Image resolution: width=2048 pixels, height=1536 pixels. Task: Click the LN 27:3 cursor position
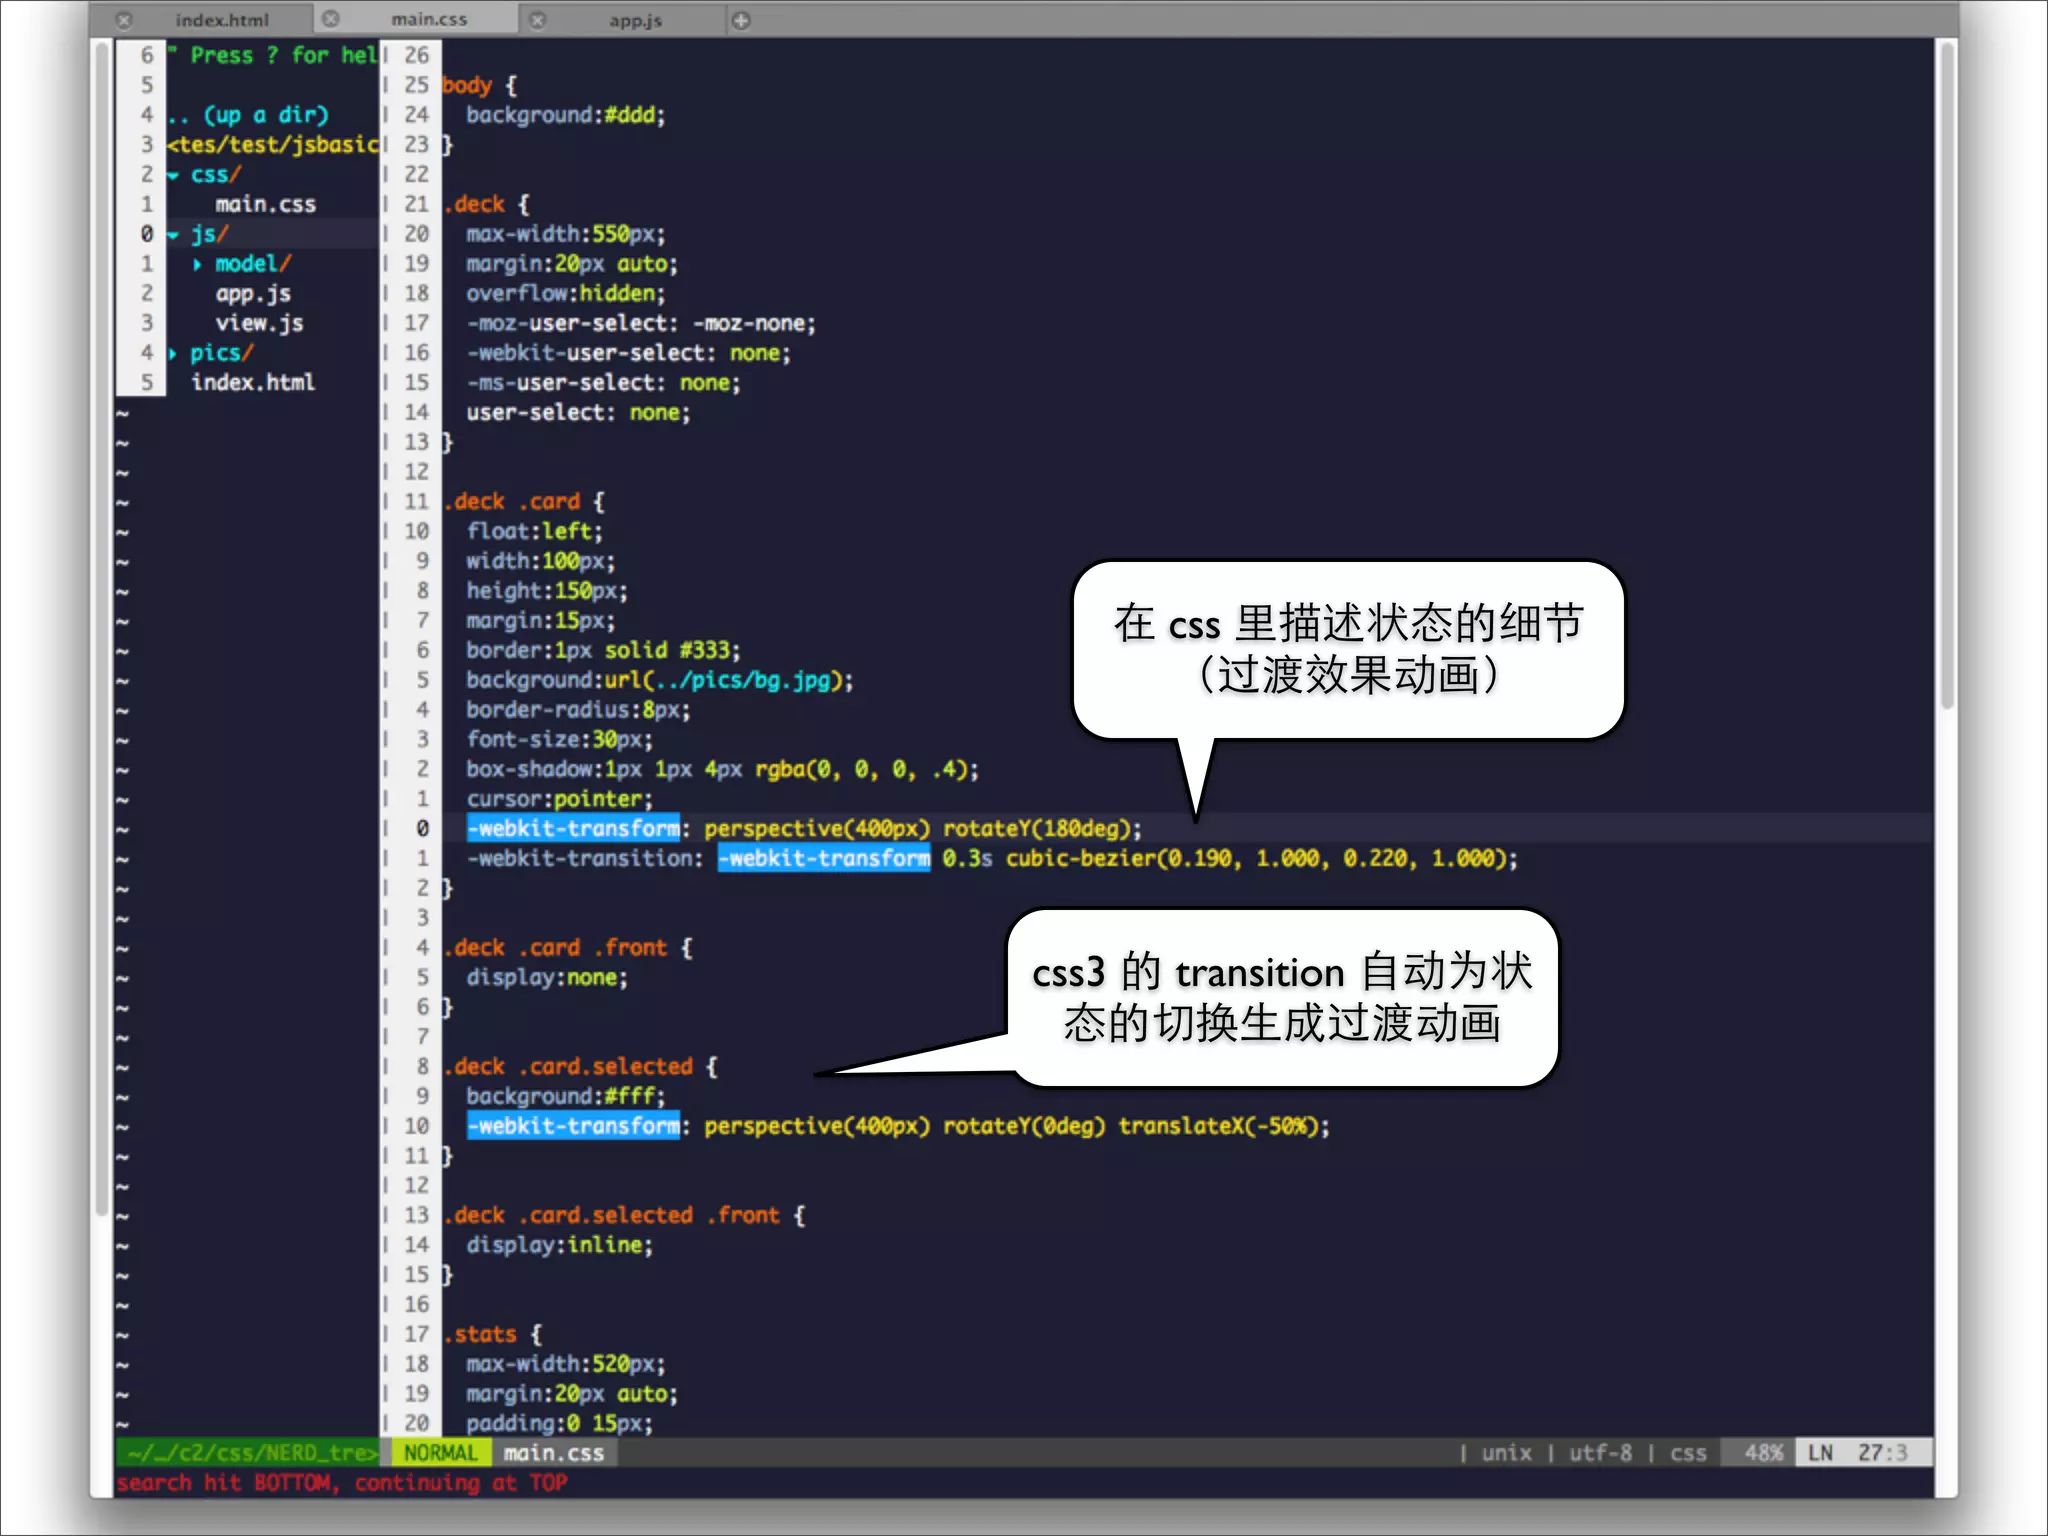(1864, 1453)
